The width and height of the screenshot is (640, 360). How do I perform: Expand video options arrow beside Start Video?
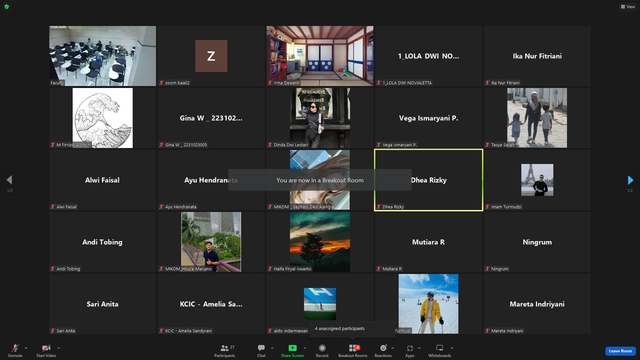(58, 348)
